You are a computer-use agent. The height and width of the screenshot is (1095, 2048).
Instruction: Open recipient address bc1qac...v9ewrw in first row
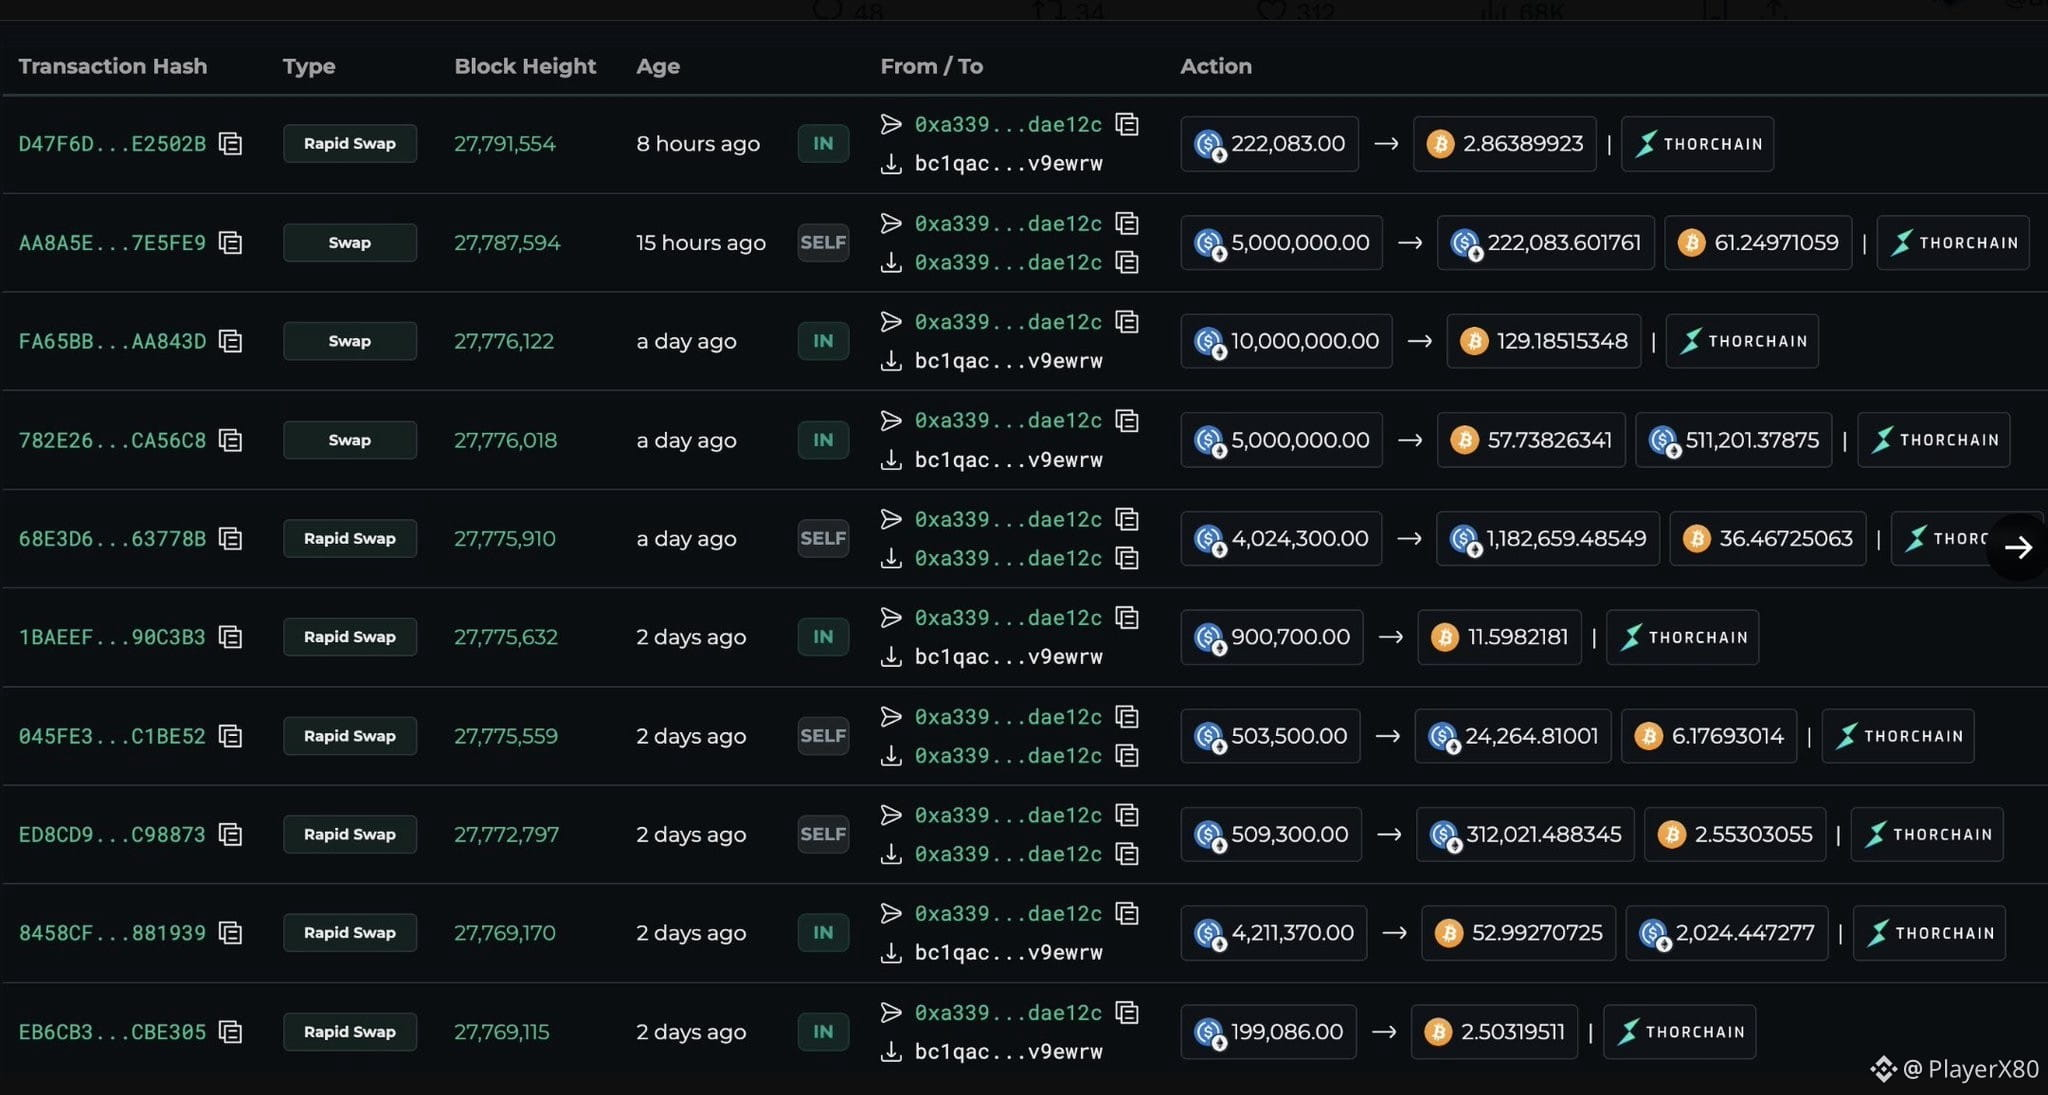coord(1008,164)
